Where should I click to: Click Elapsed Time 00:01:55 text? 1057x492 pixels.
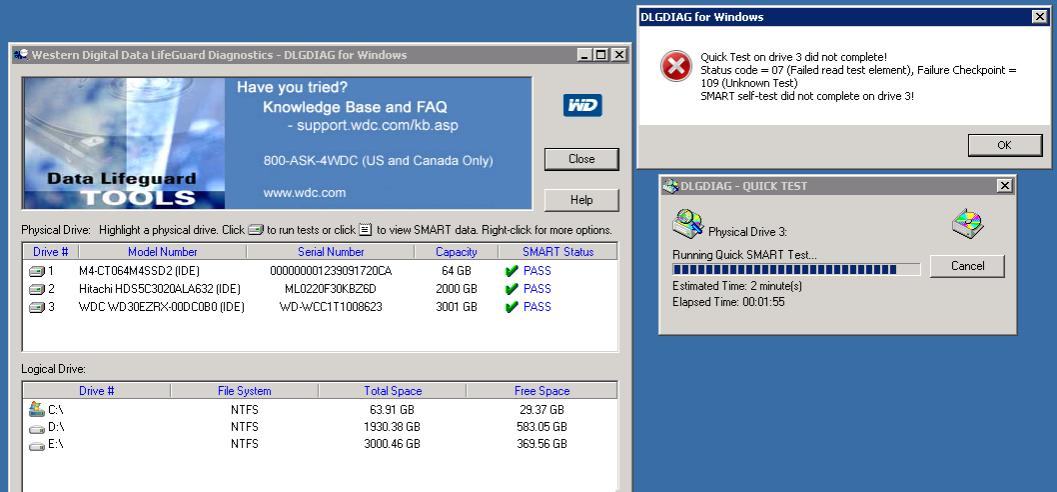729,303
